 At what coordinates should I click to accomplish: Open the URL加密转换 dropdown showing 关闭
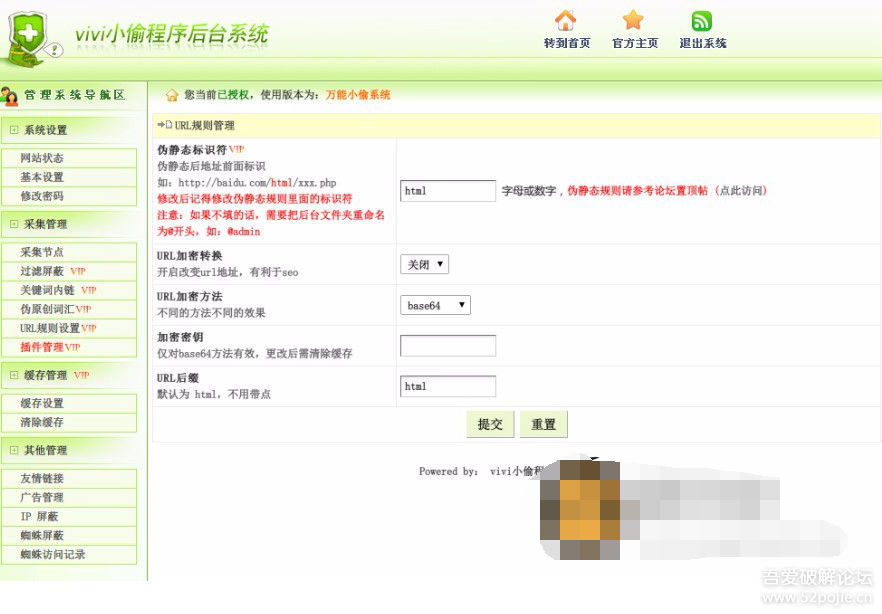425,264
